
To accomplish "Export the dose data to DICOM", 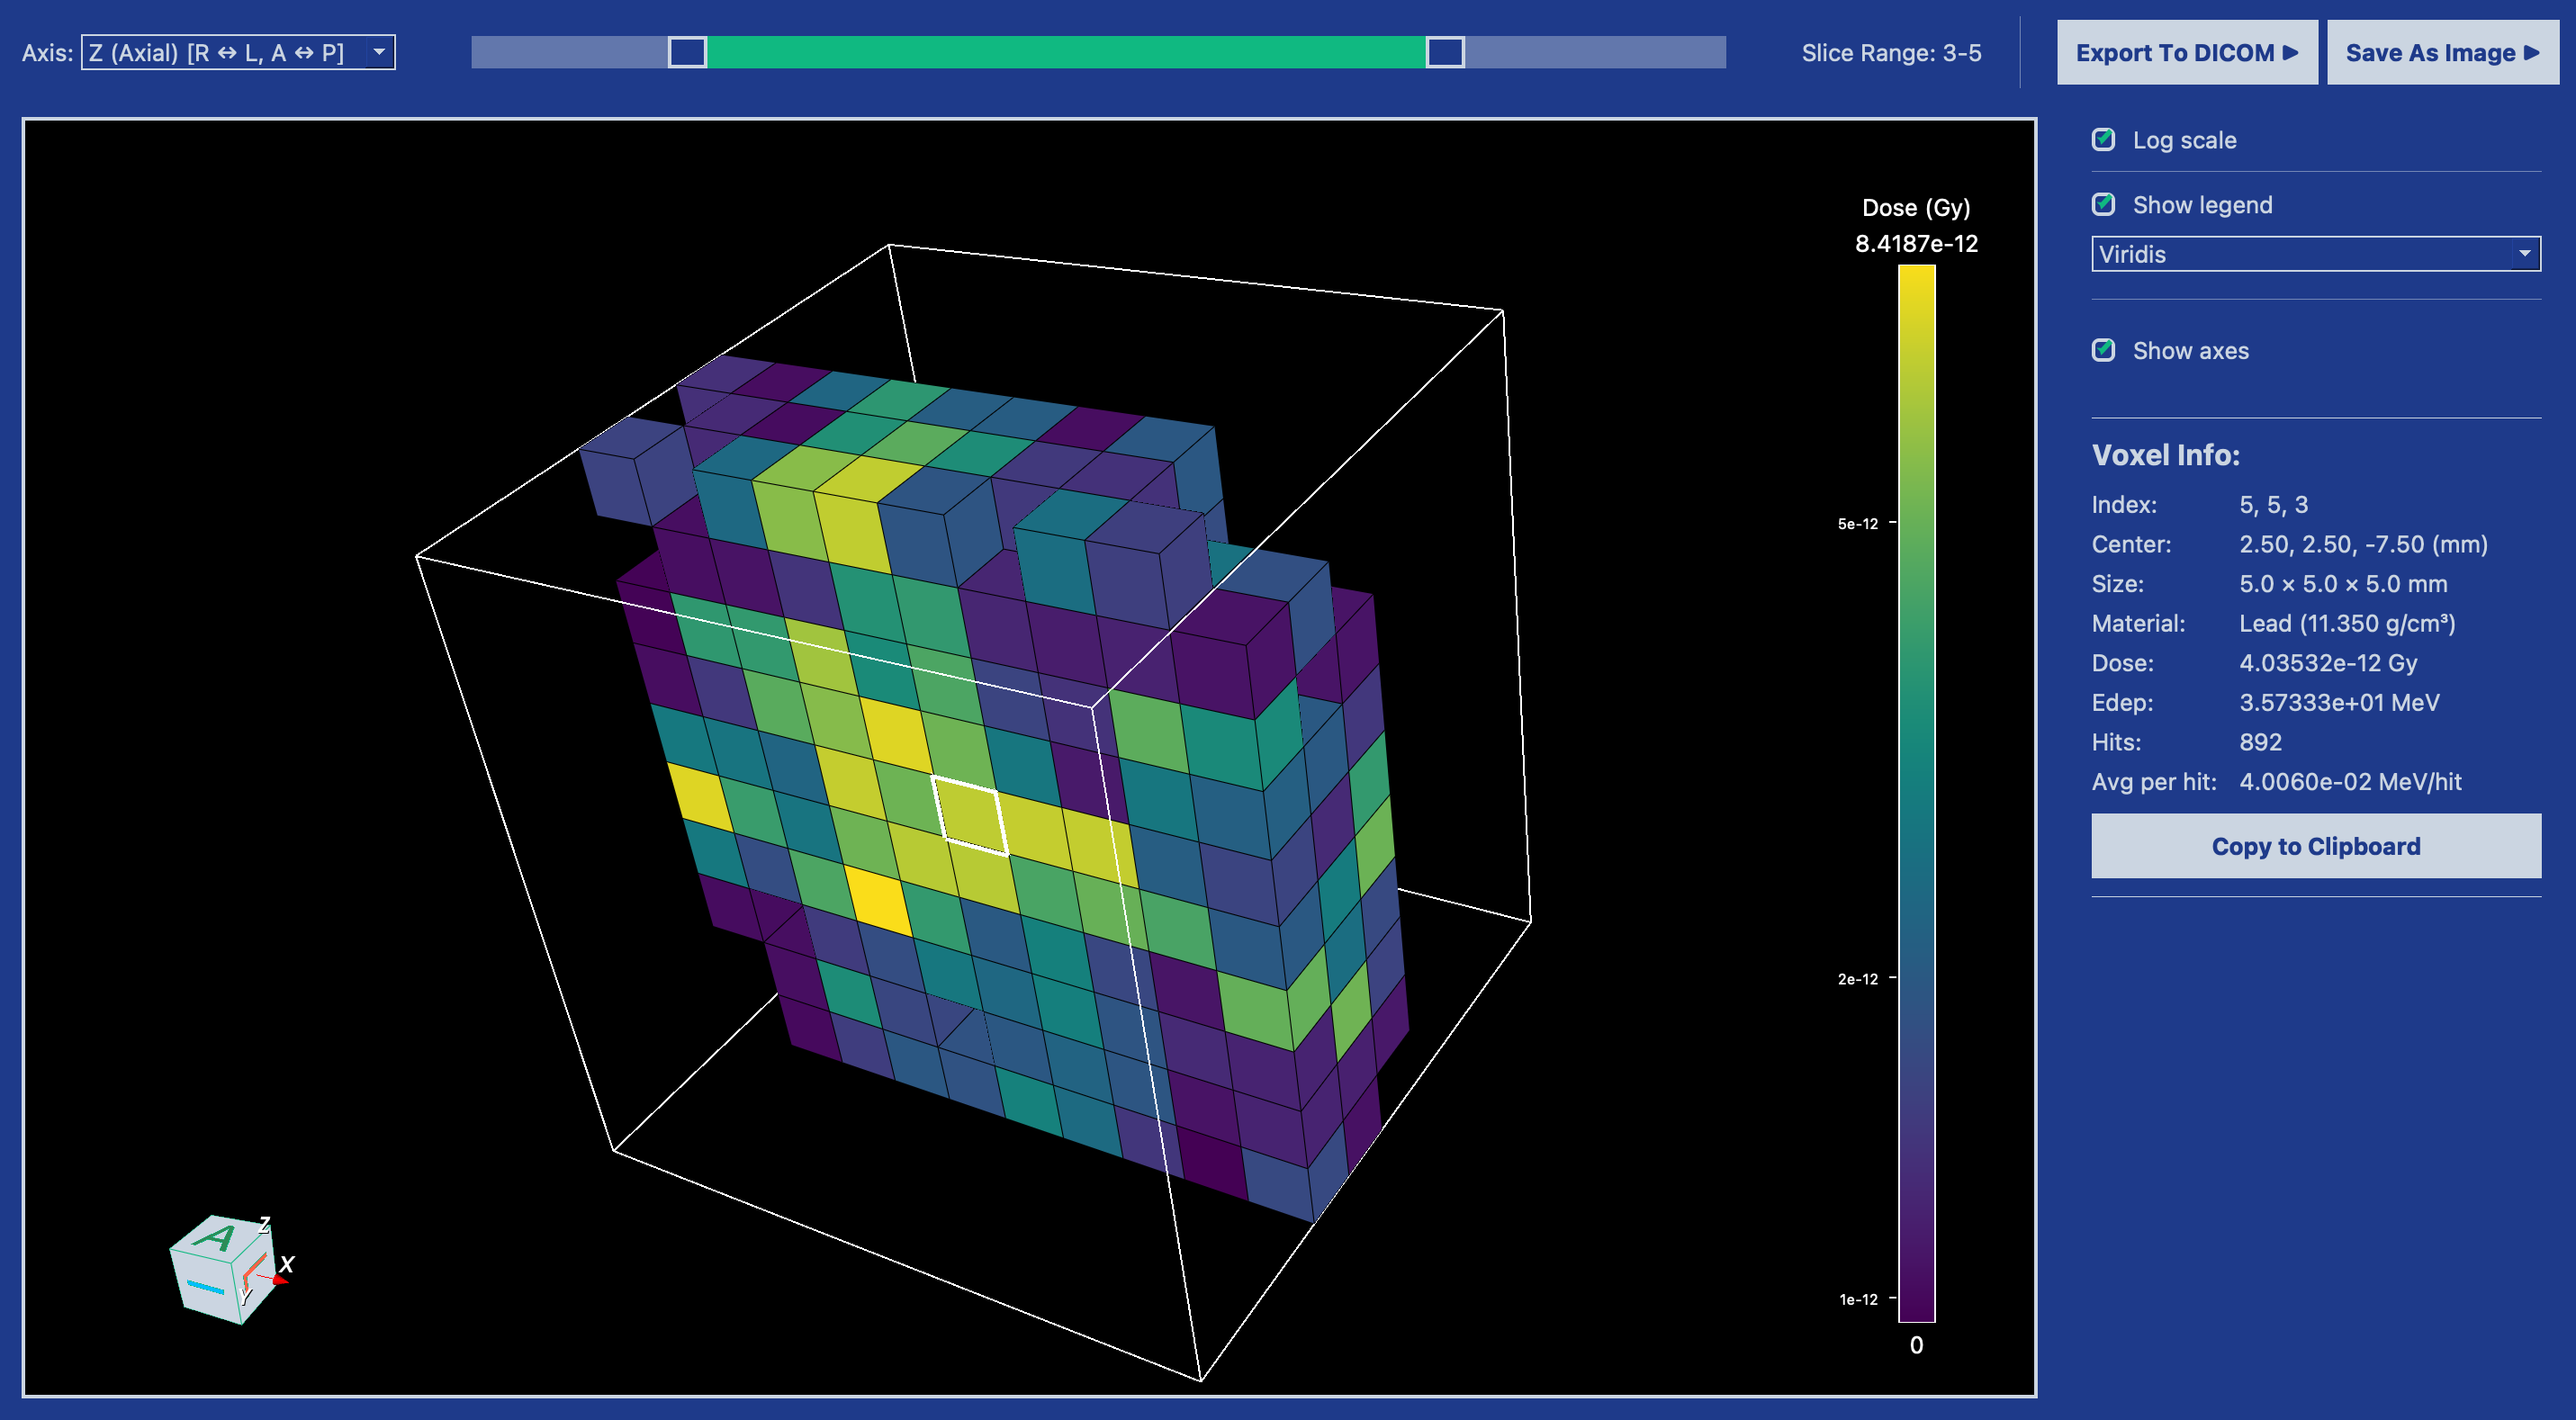I will pyautogui.click(x=2187, y=53).
